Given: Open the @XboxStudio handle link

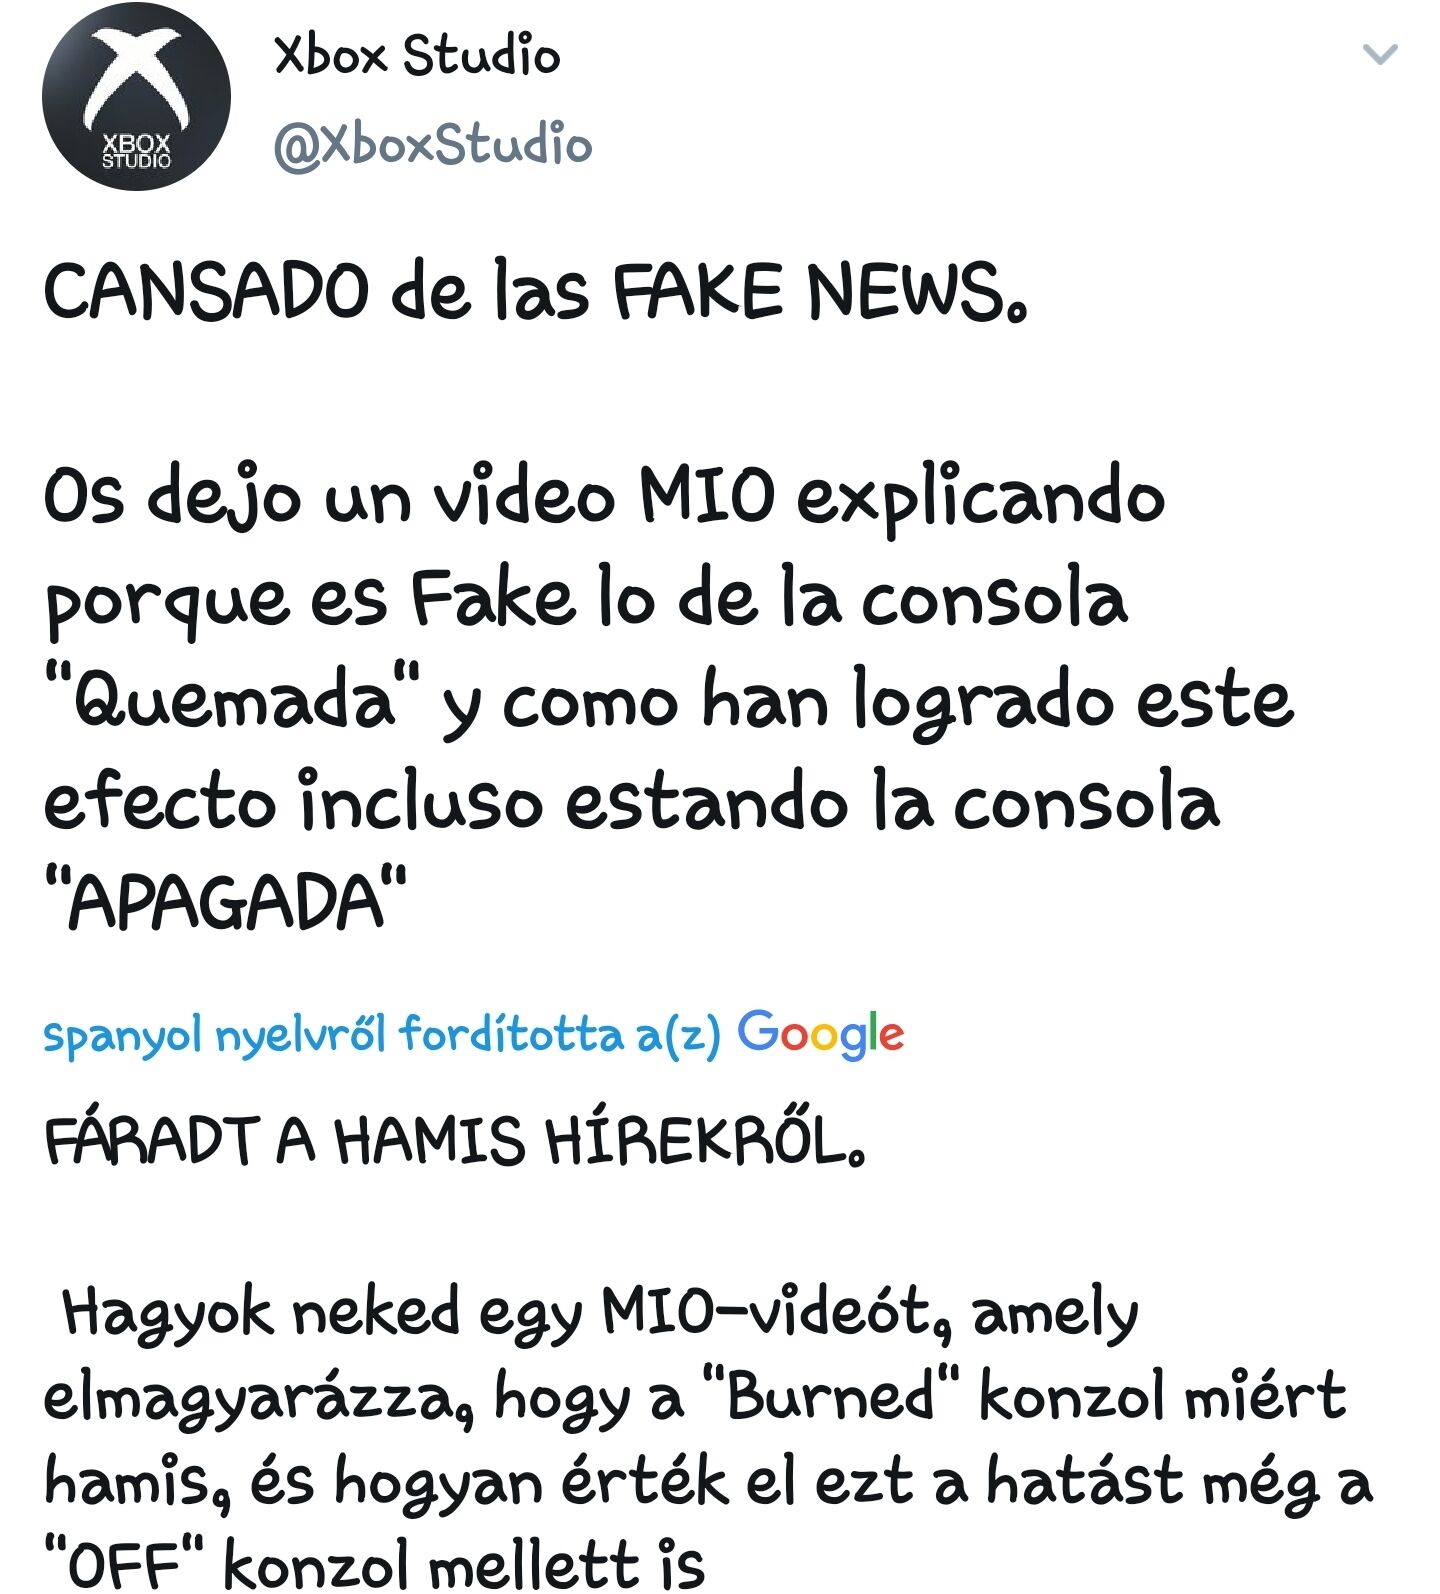Looking at the screenshot, I should [432, 145].
